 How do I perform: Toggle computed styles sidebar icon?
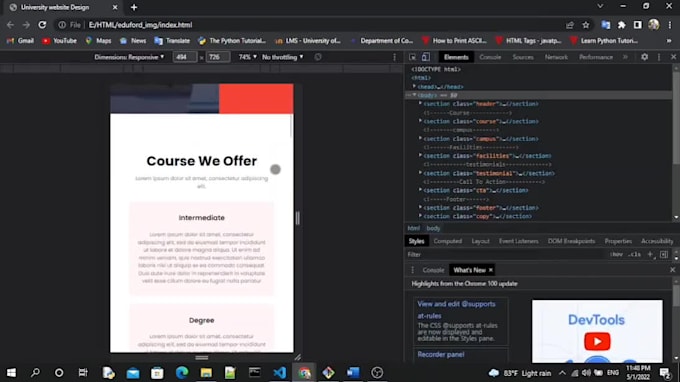pos(664,255)
